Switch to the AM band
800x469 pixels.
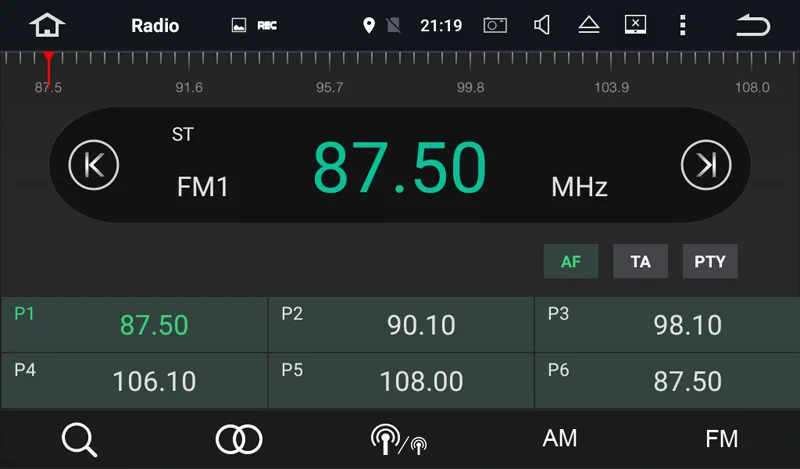[560, 438]
